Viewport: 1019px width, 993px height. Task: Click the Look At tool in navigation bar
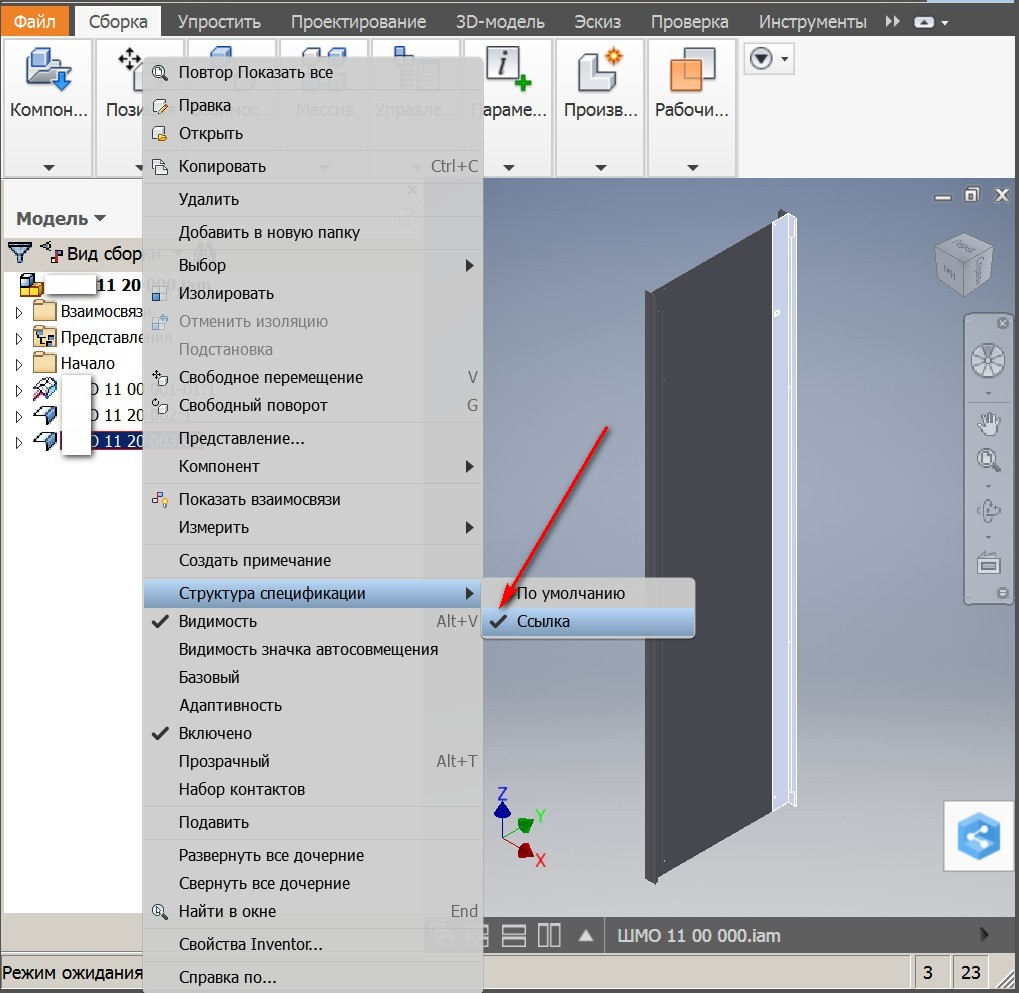pyautogui.click(x=988, y=563)
